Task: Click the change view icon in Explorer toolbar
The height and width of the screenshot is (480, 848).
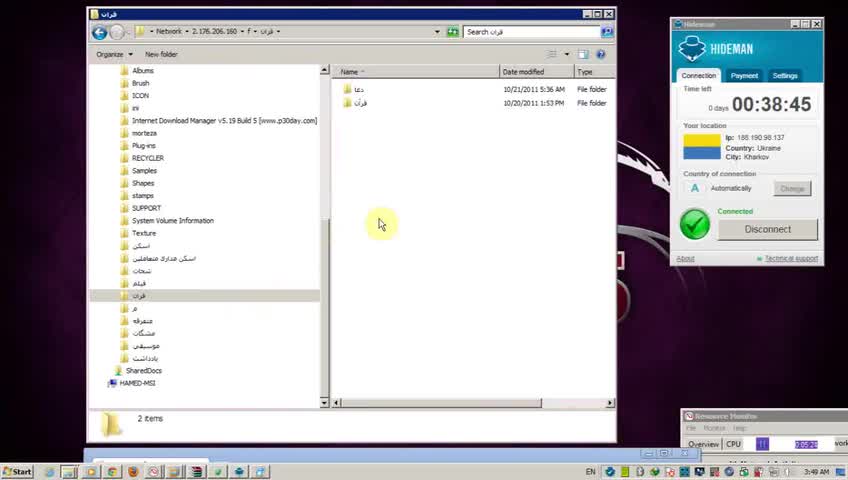Action: coord(552,54)
